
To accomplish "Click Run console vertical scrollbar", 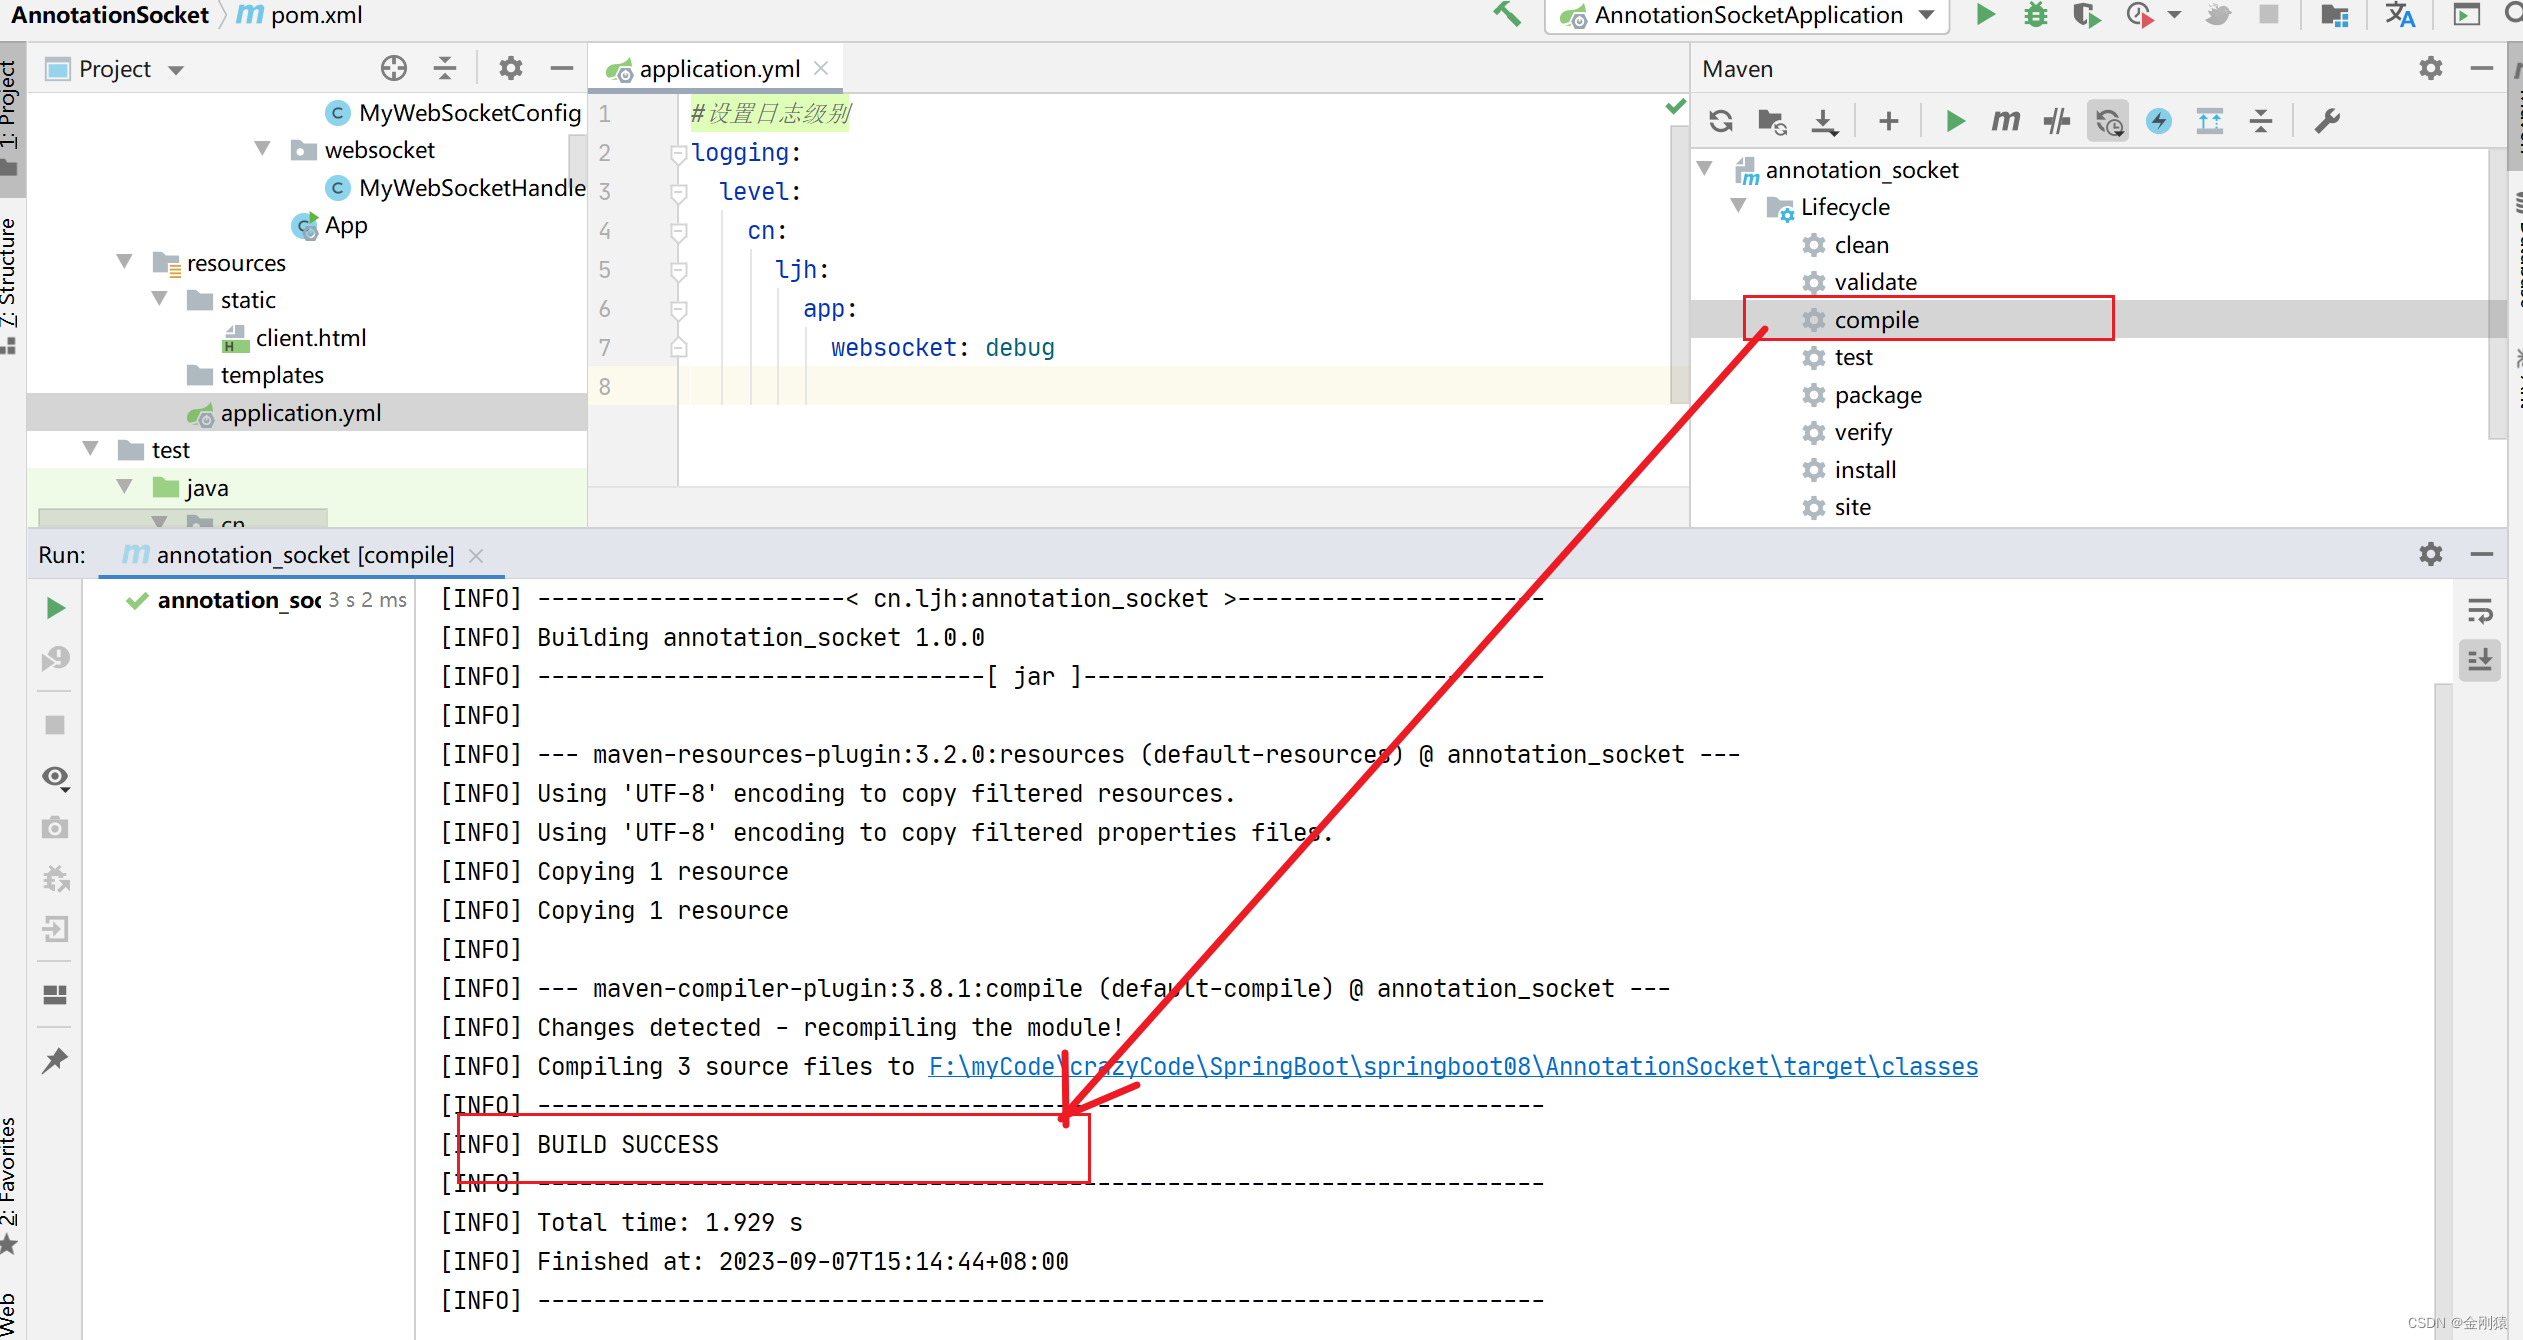I will (x=2443, y=1010).
